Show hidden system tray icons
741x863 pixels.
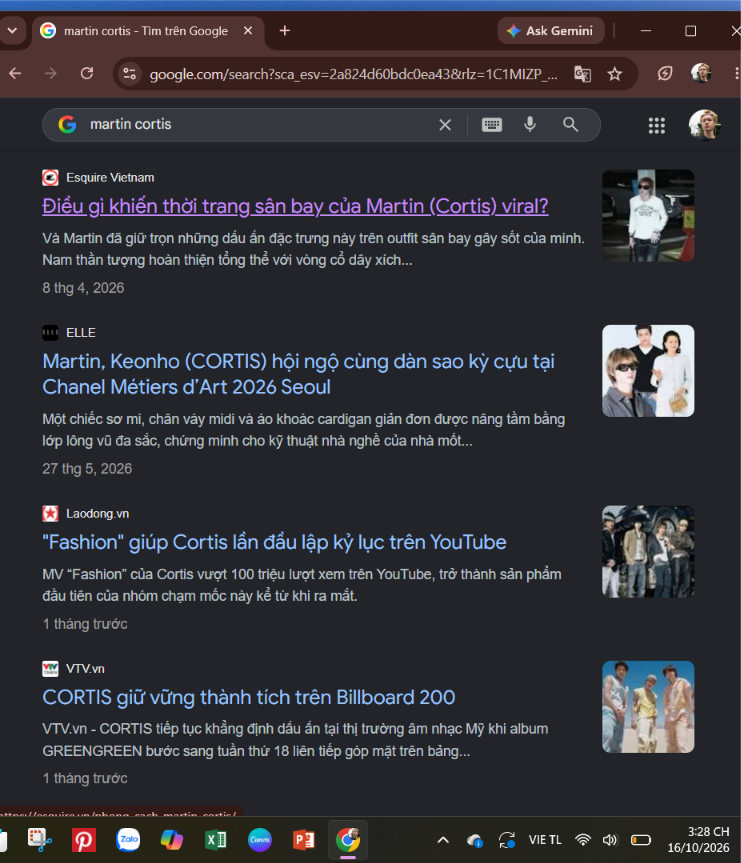coord(443,840)
